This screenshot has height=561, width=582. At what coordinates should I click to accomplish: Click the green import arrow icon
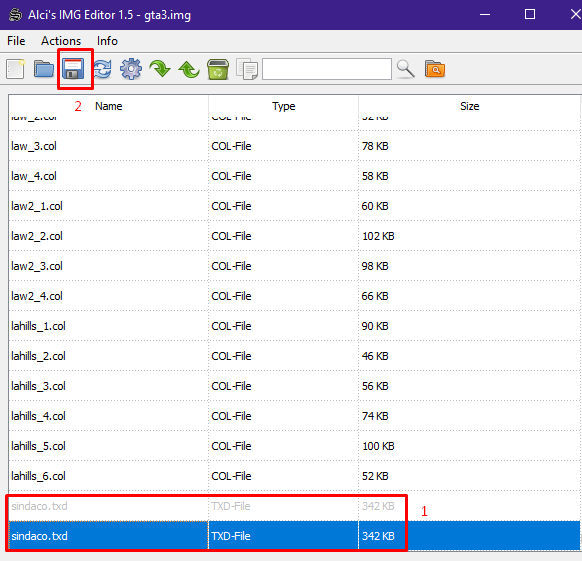click(x=160, y=69)
